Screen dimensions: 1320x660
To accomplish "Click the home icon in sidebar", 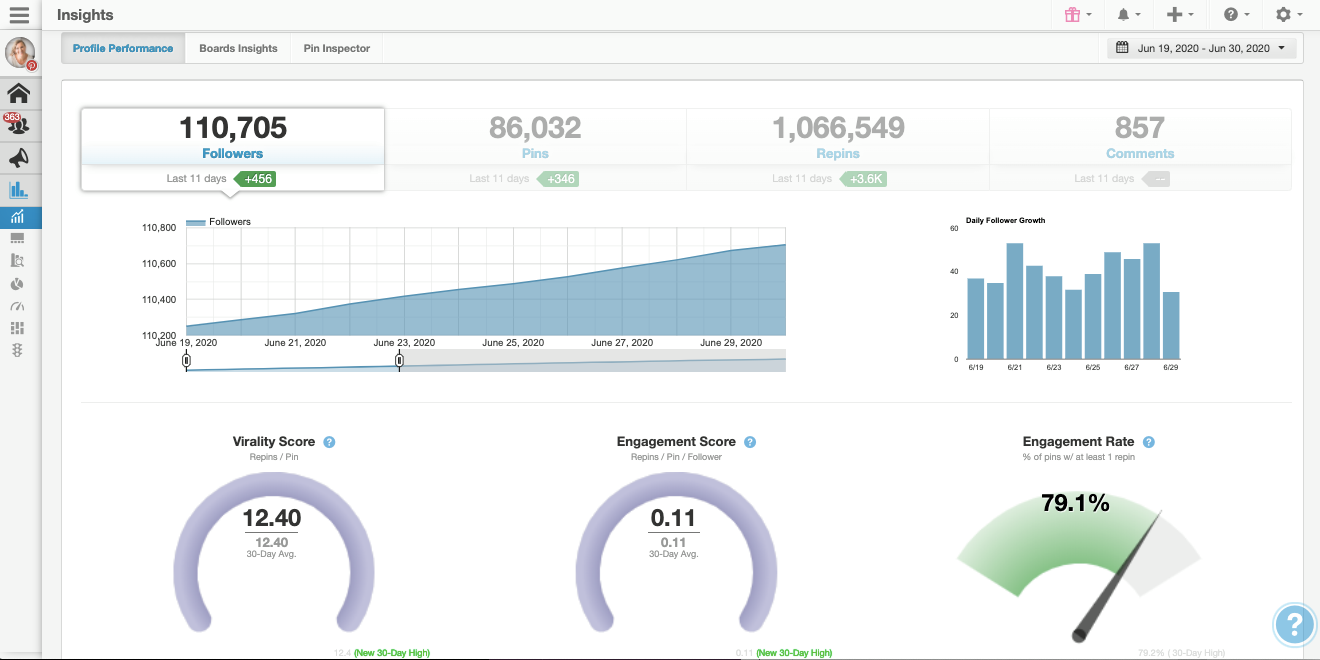I will 18,93.
